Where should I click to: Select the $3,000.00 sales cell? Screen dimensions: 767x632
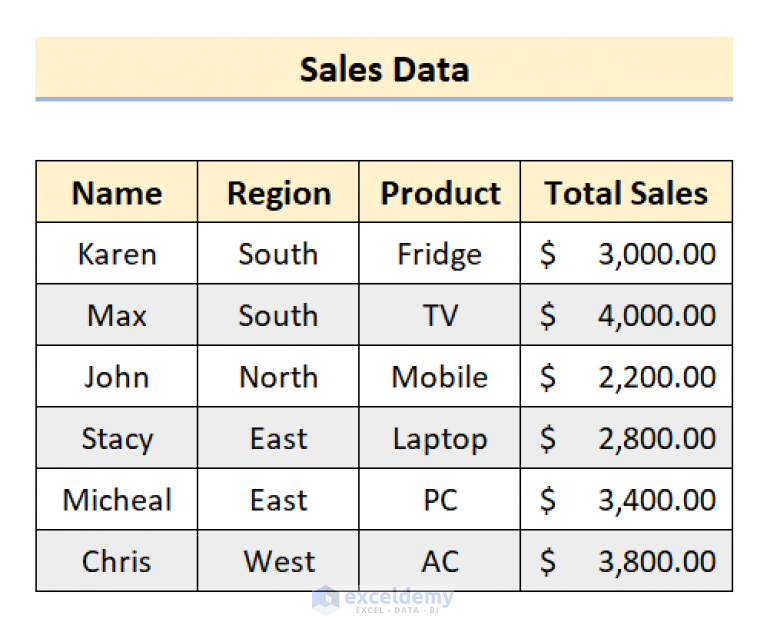pyautogui.click(x=627, y=253)
